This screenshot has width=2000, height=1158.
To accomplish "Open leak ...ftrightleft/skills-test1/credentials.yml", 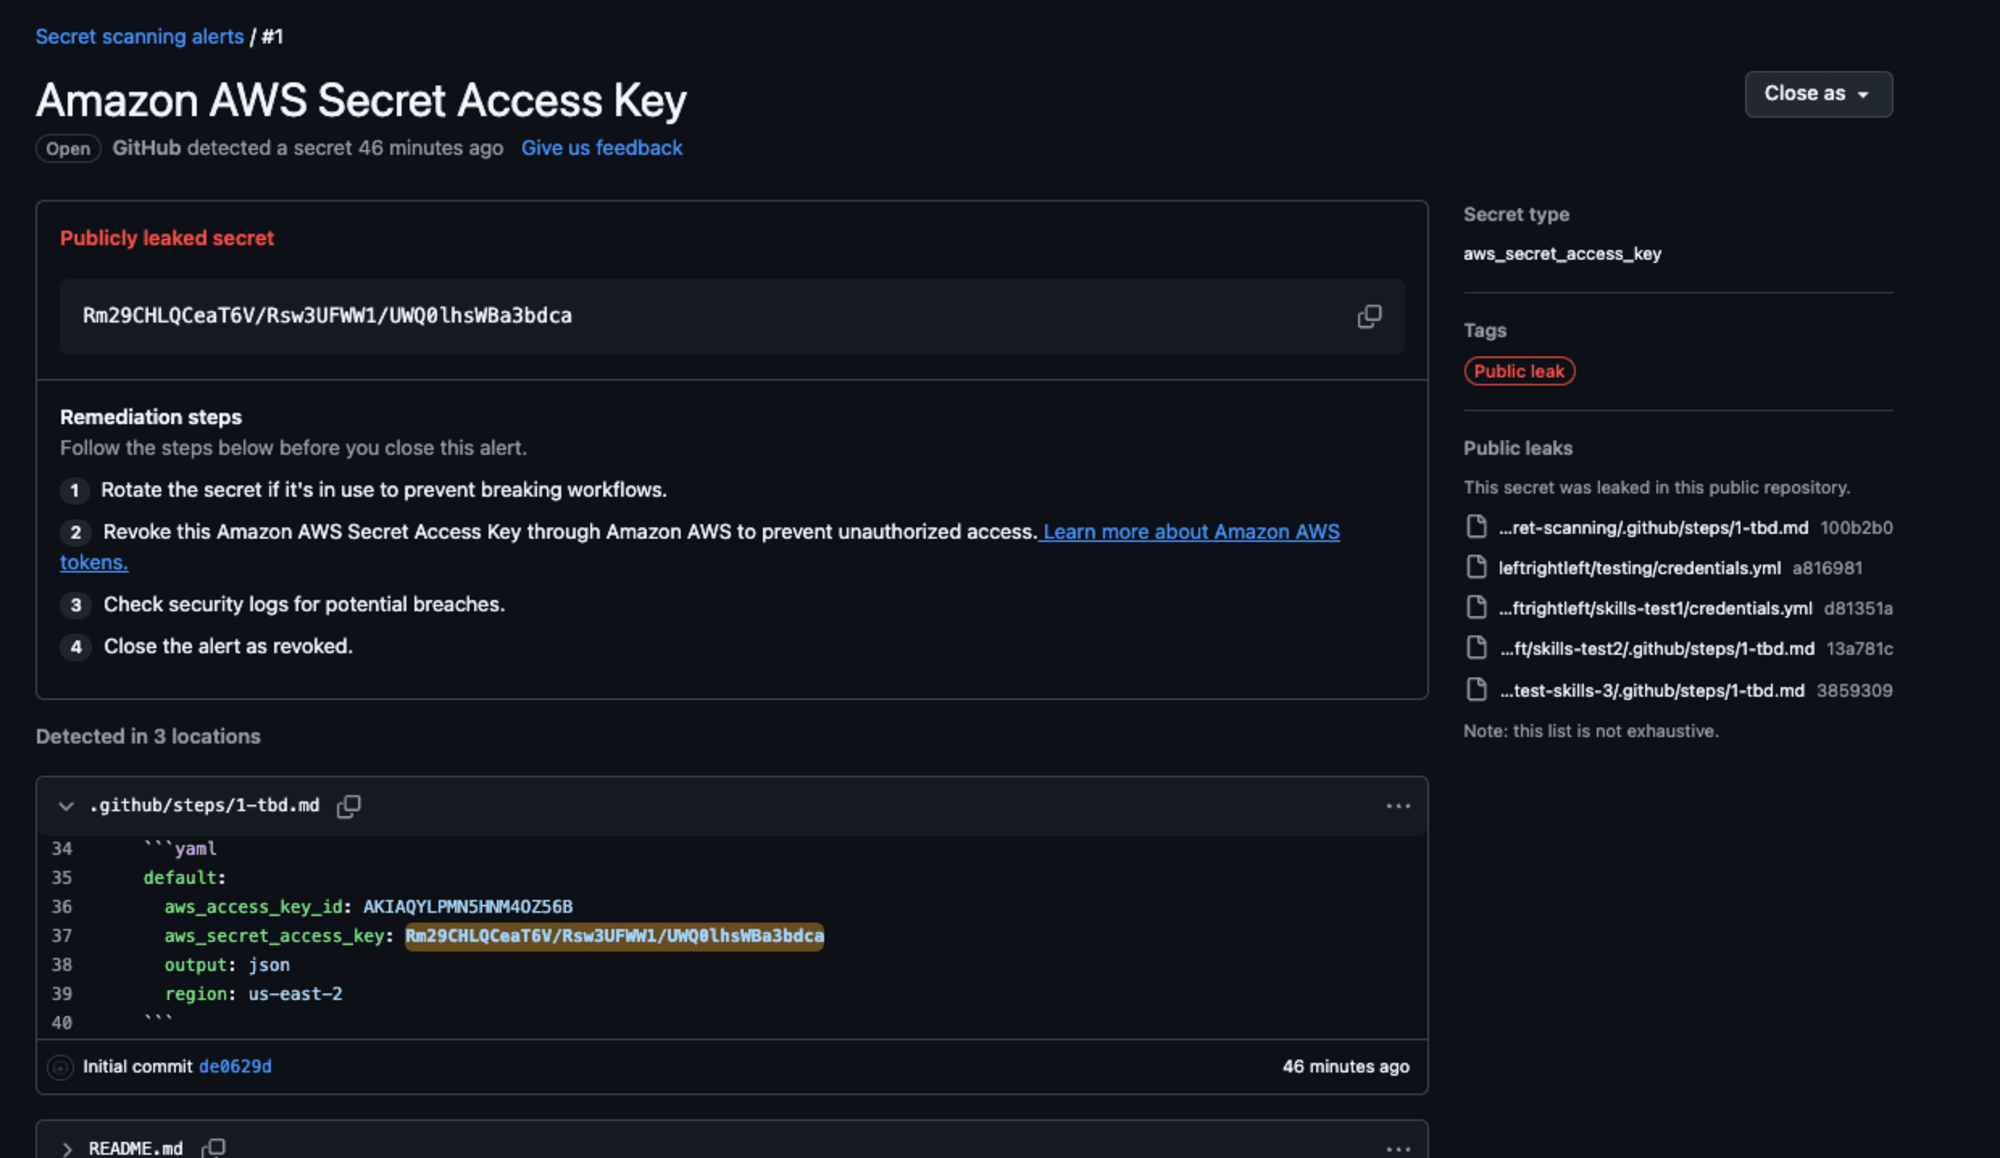I will pyautogui.click(x=1655, y=608).
